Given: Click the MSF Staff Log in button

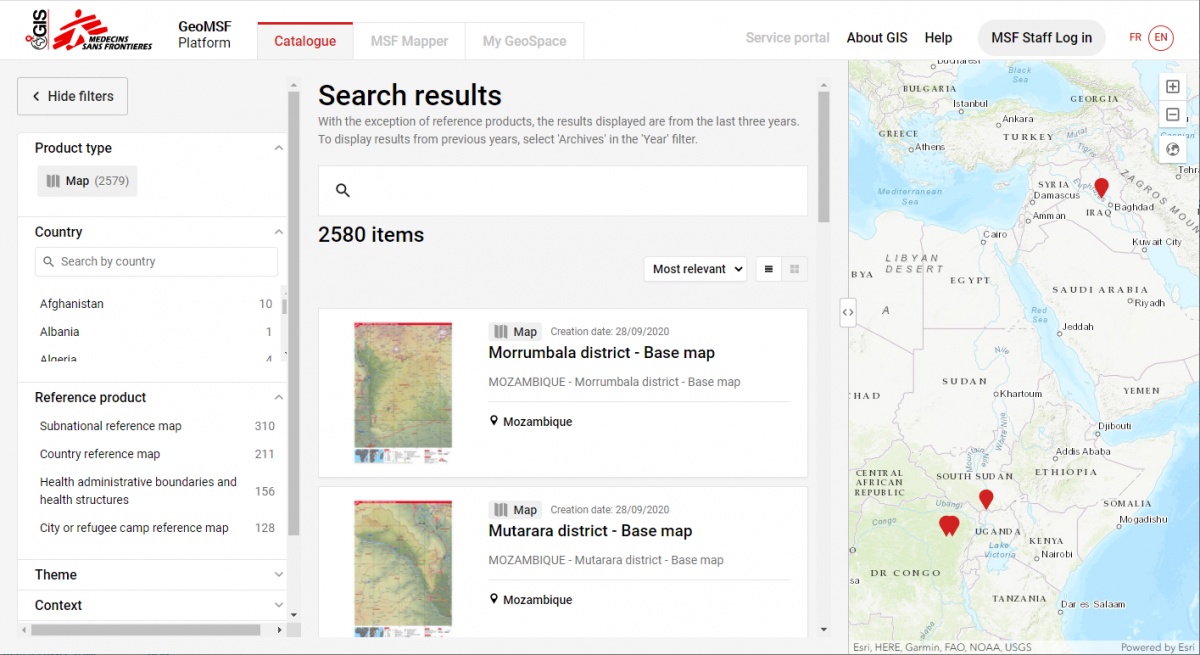Looking at the screenshot, I should pos(1041,38).
